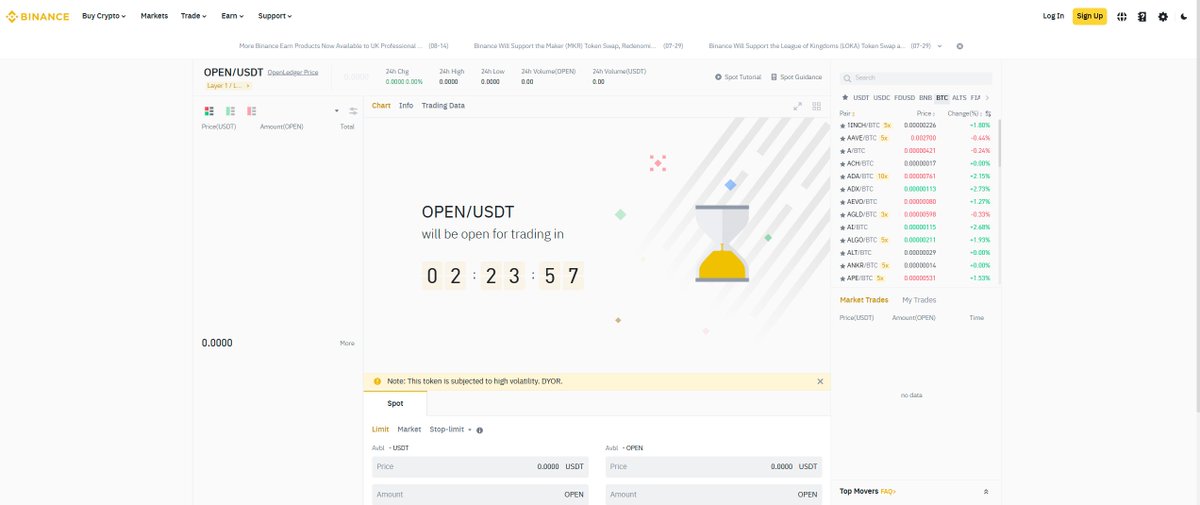The image size is (1200, 505).
Task: Open settings with the gear icon
Action: pyautogui.click(x=1162, y=16)
